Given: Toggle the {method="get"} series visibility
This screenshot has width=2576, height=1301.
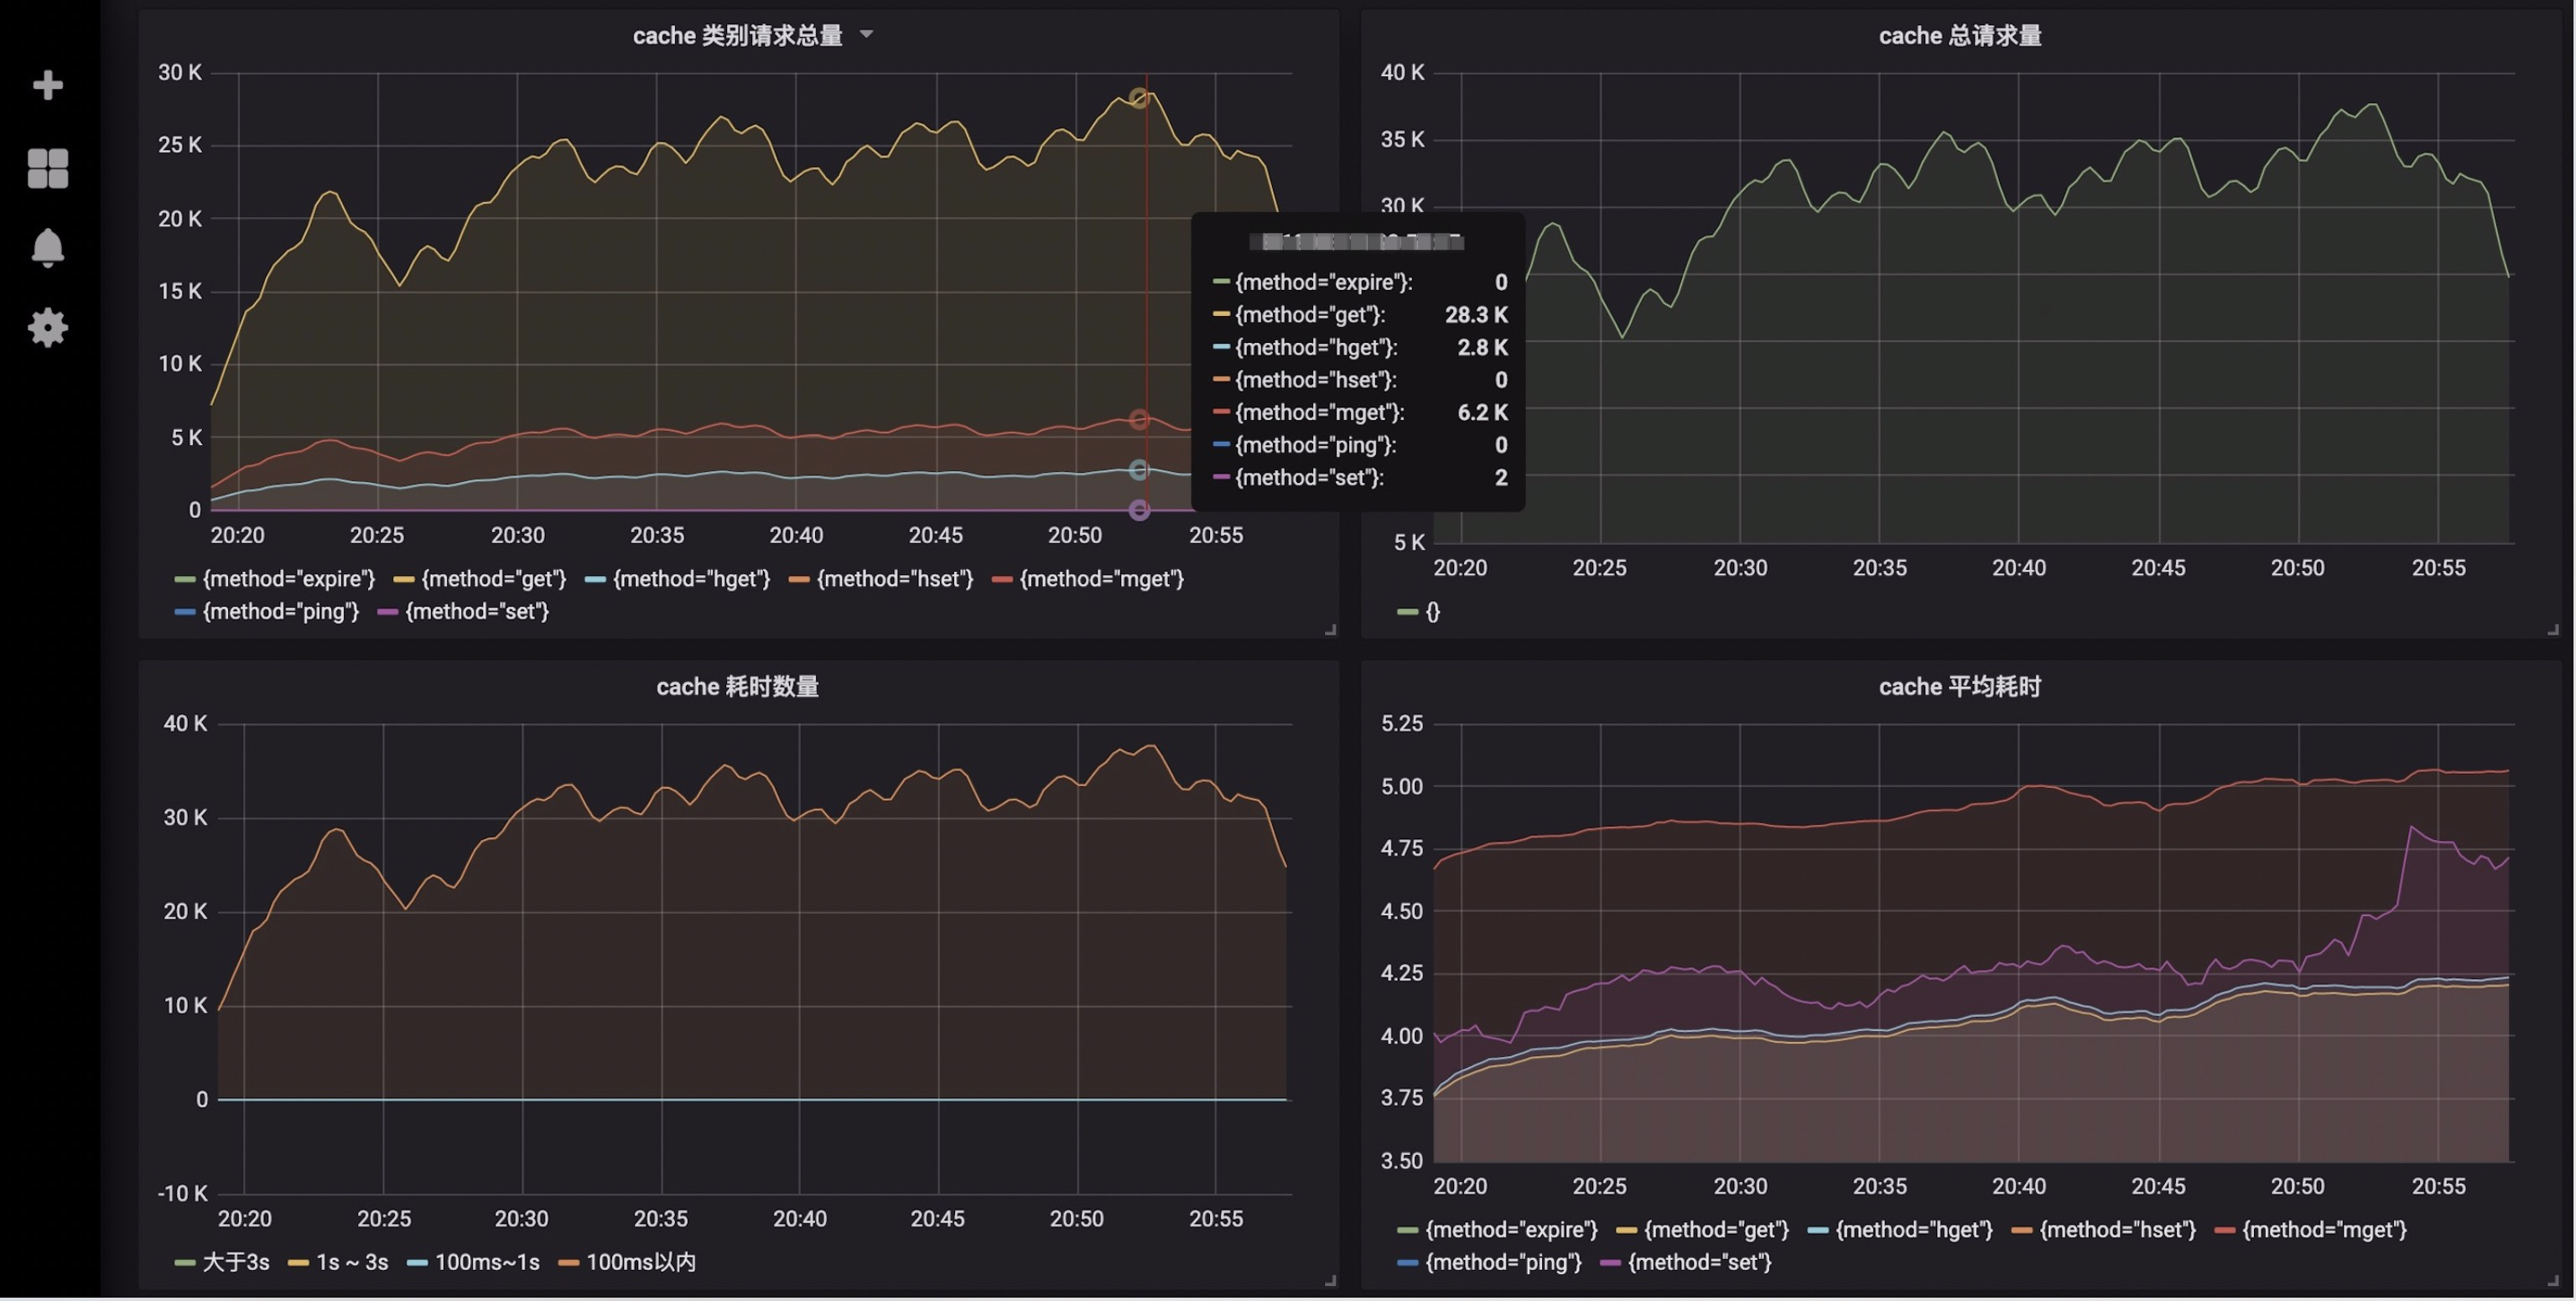Looking at the screenshot, I should [489, 578].
